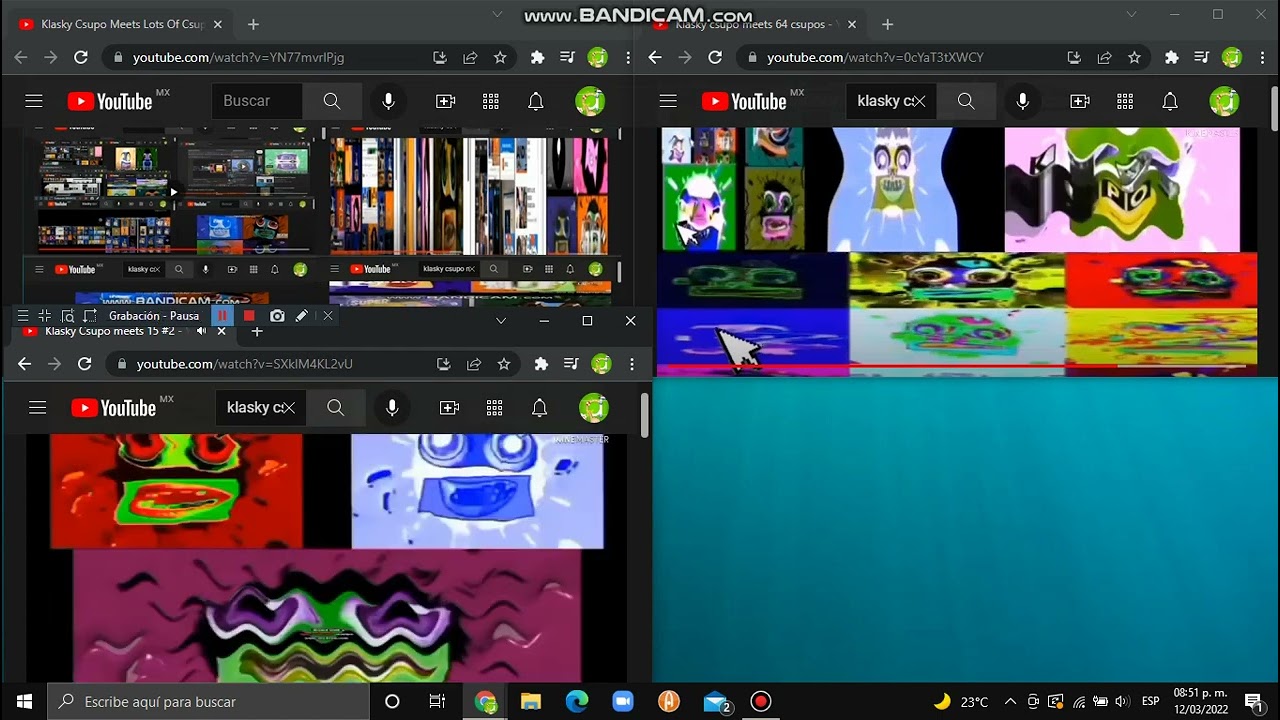The width and height of the screenshot is (1280, 720).
Task: Expand tab search chevron in top-right window
Action: tap(1132, 15)
